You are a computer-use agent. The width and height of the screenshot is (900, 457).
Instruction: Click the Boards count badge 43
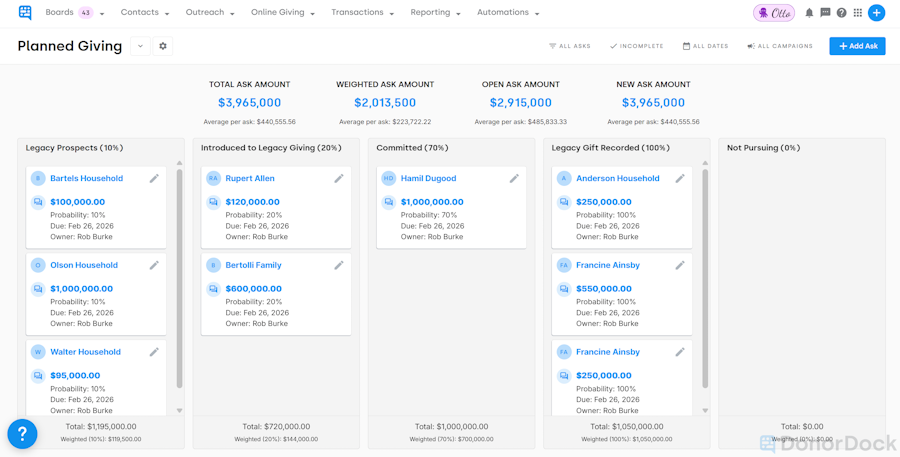[x=86, y=13]
